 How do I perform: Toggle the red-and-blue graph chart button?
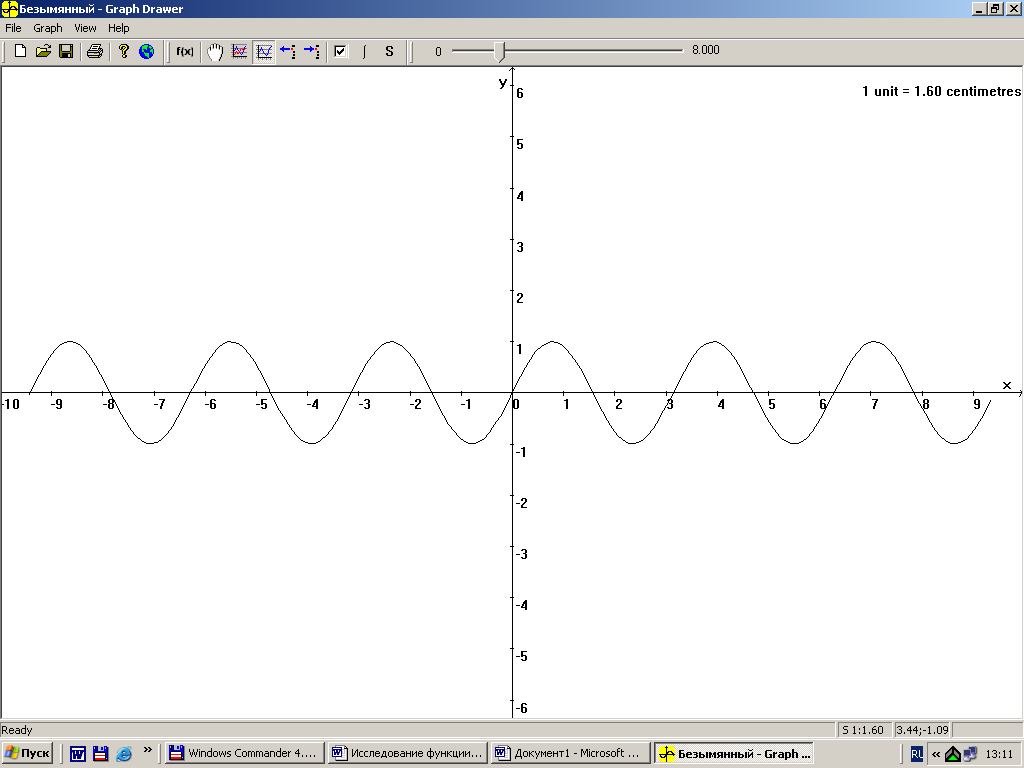[240, 51]
